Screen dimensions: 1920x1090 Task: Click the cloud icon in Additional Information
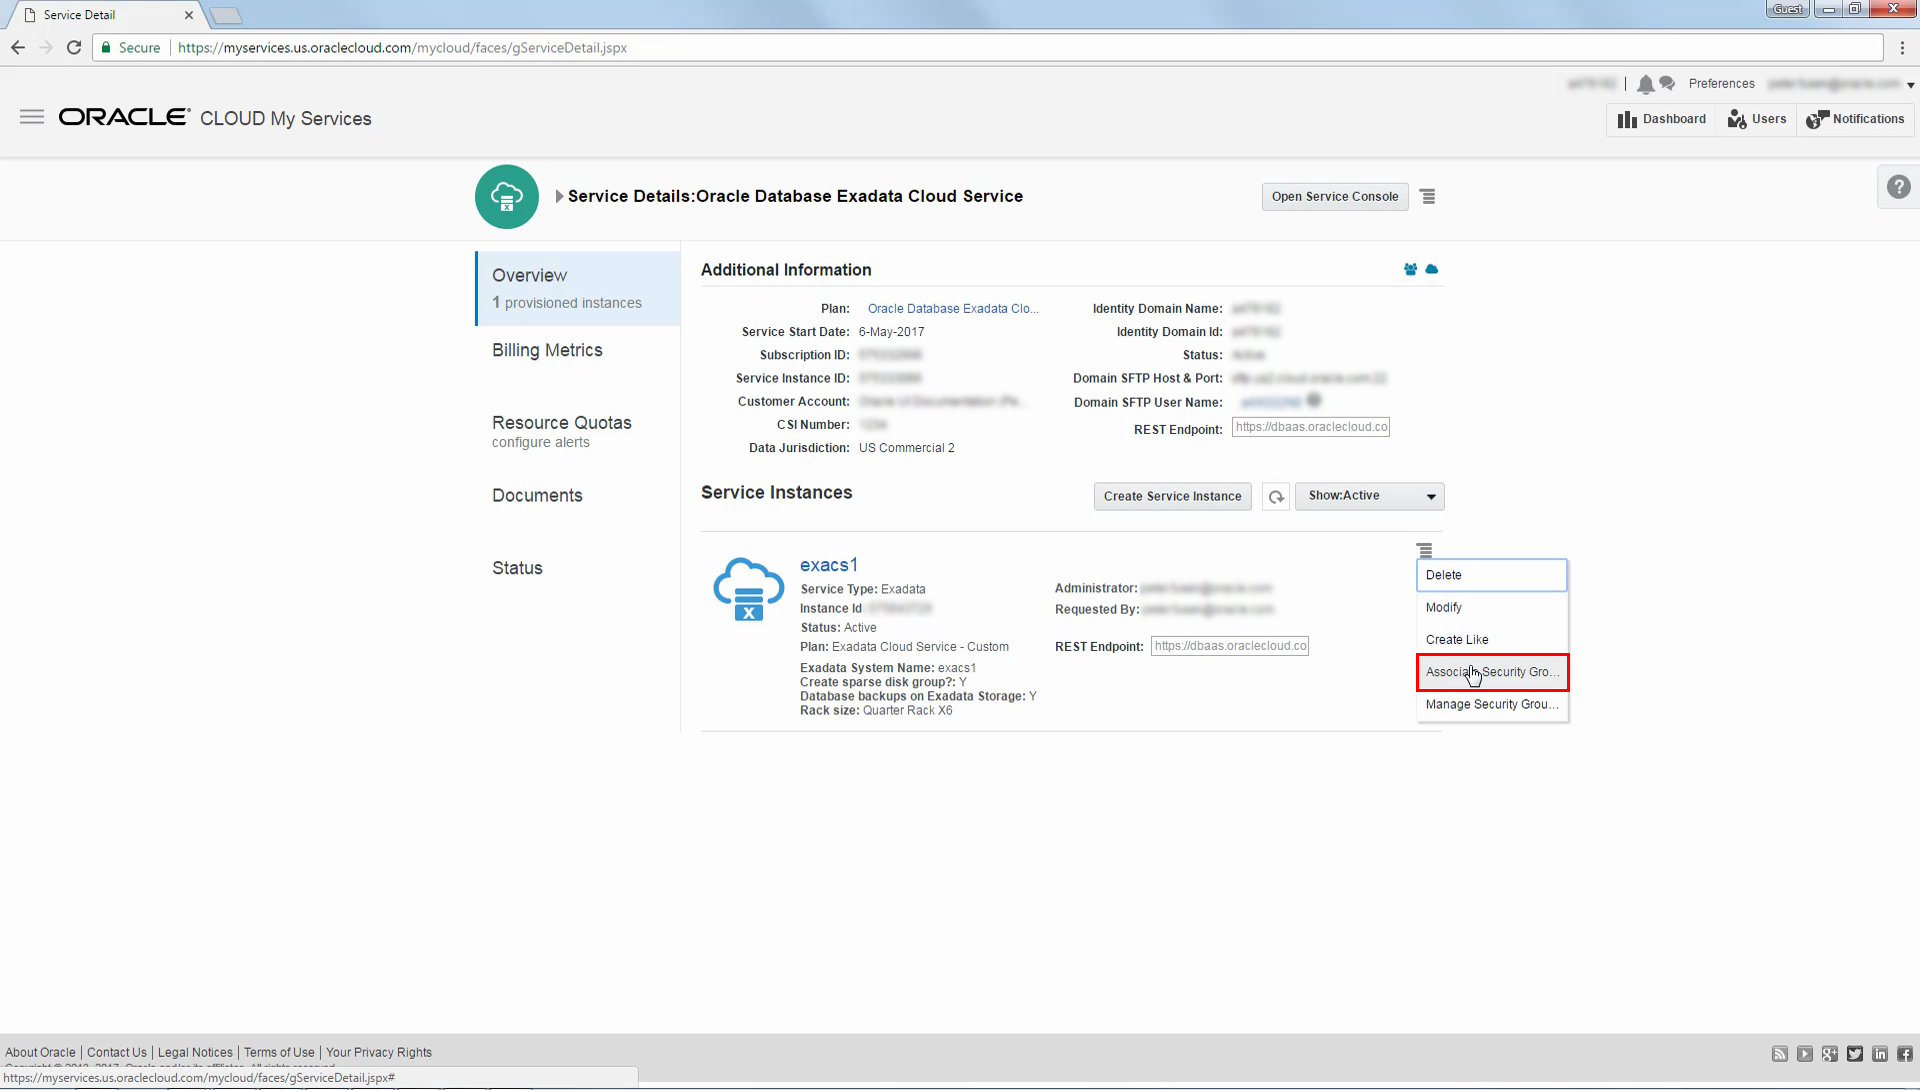pos(1432,270)
